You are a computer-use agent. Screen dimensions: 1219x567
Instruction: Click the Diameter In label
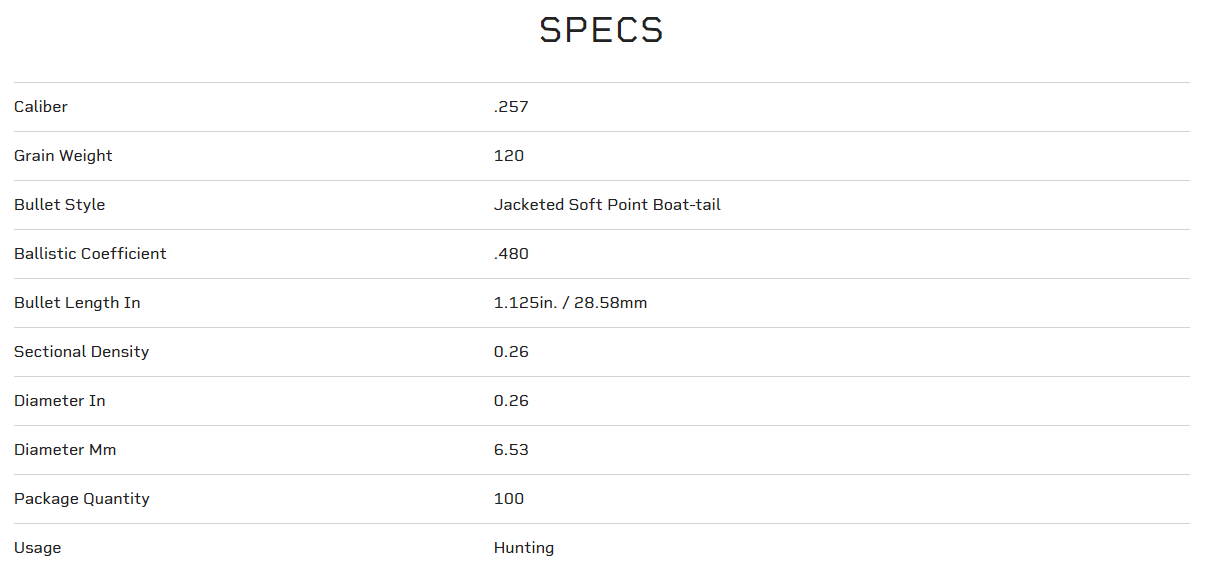pos(60,401)
